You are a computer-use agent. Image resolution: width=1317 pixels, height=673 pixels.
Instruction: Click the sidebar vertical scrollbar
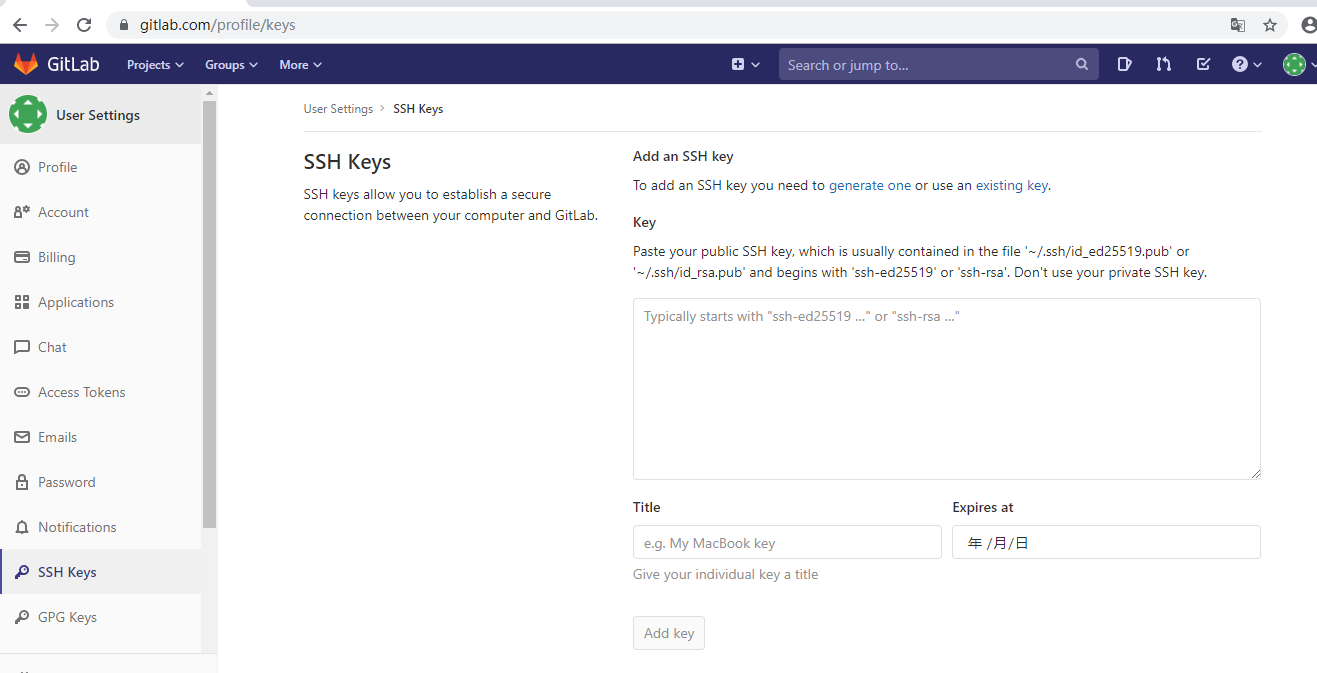[209, 313]
